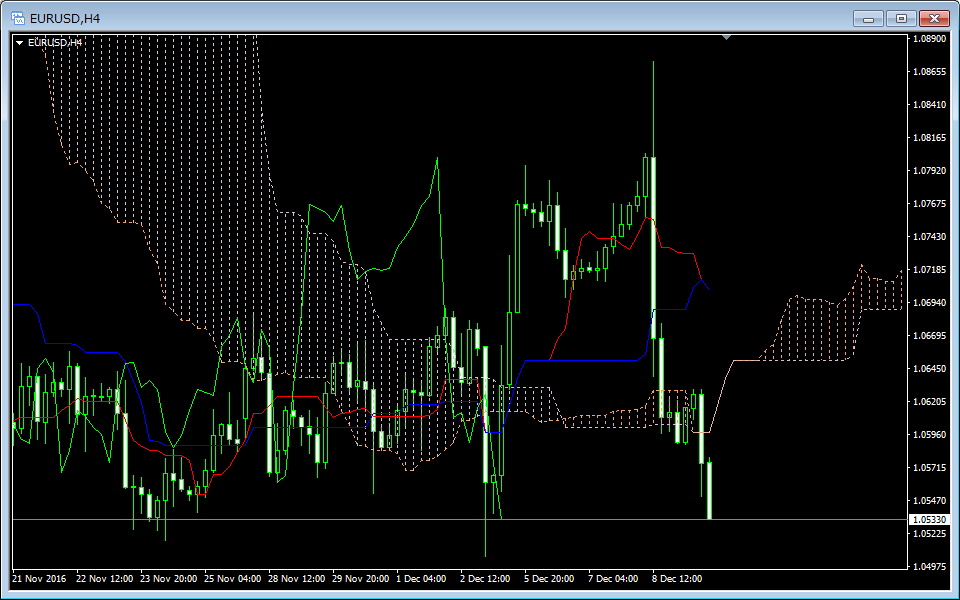Click the 21 Nov 2016 date label
This screenshot has width=960, height=600.
(39, 578)
